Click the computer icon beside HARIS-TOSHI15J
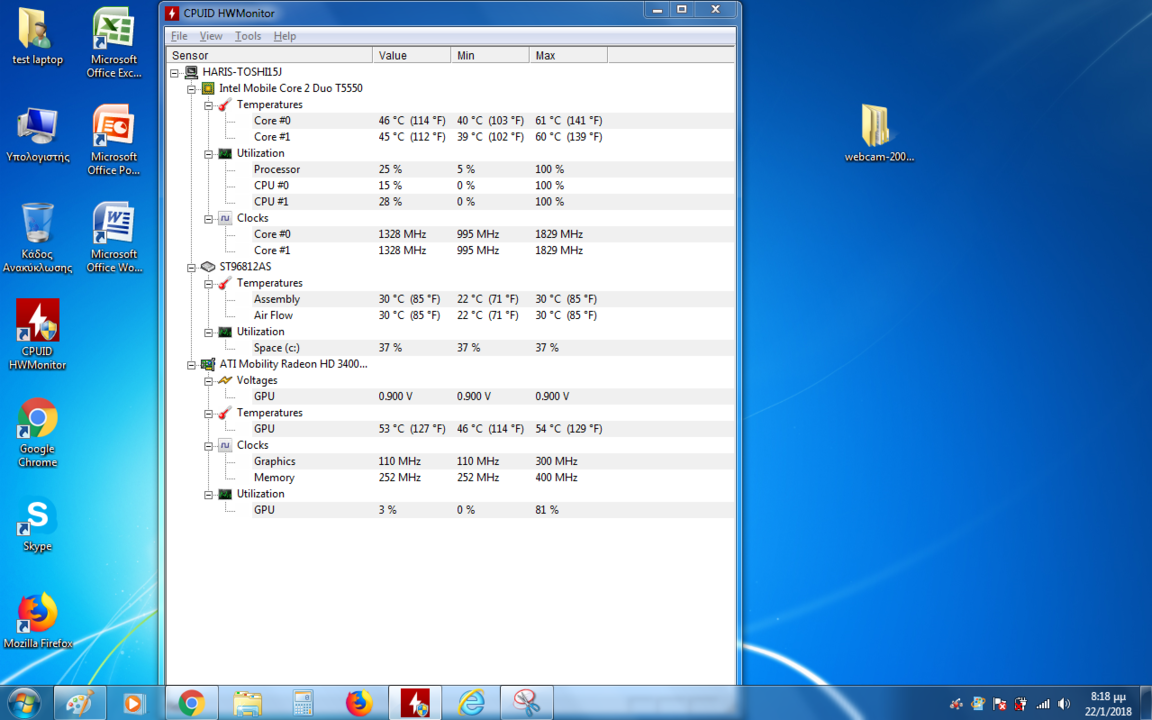The image size is (1152, 720). coord(191,72)
